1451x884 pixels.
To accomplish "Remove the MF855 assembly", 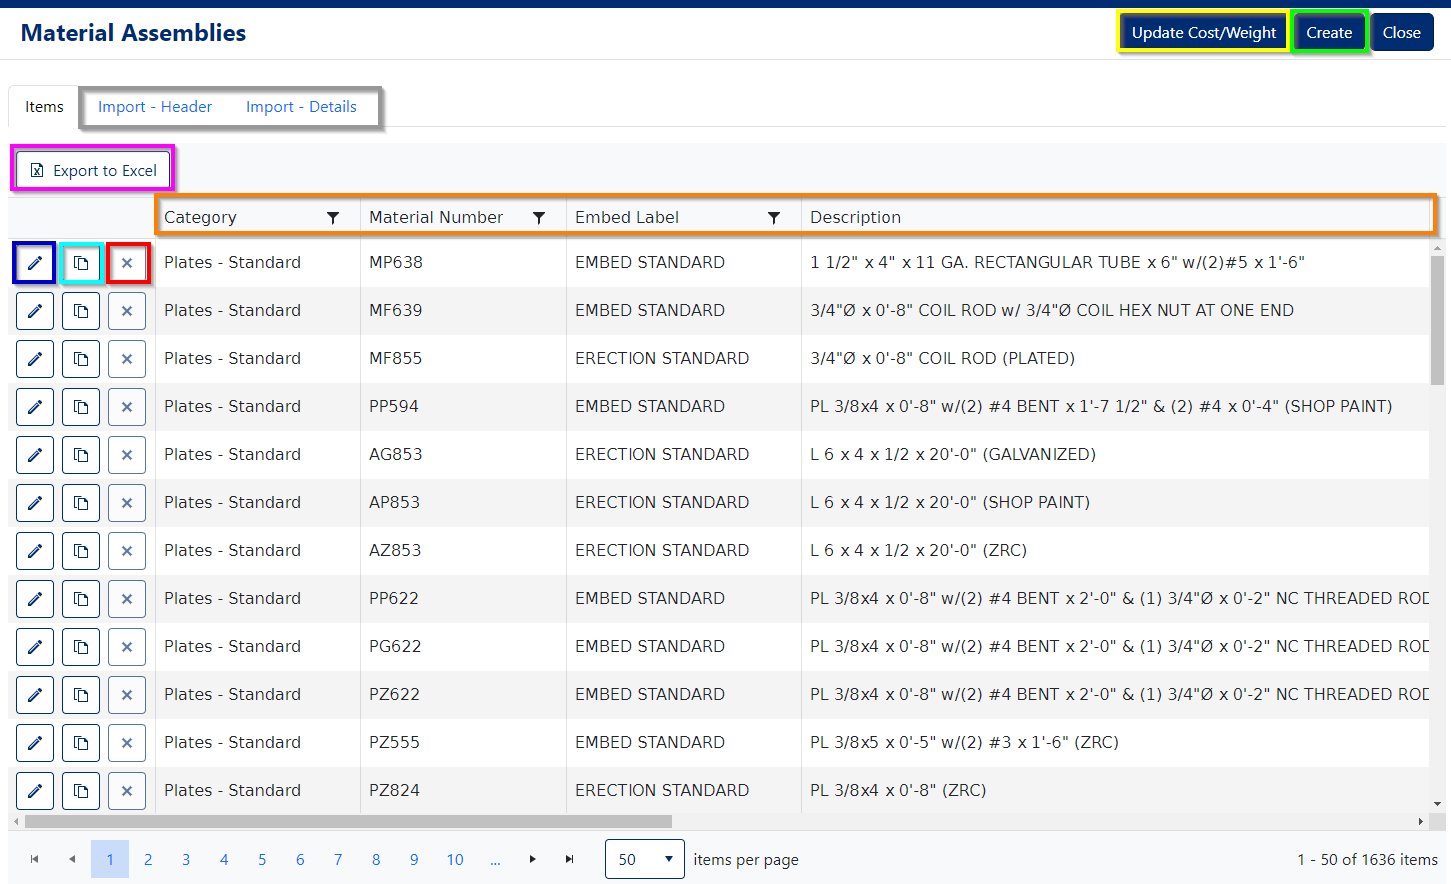I will (x=127, y=359).
